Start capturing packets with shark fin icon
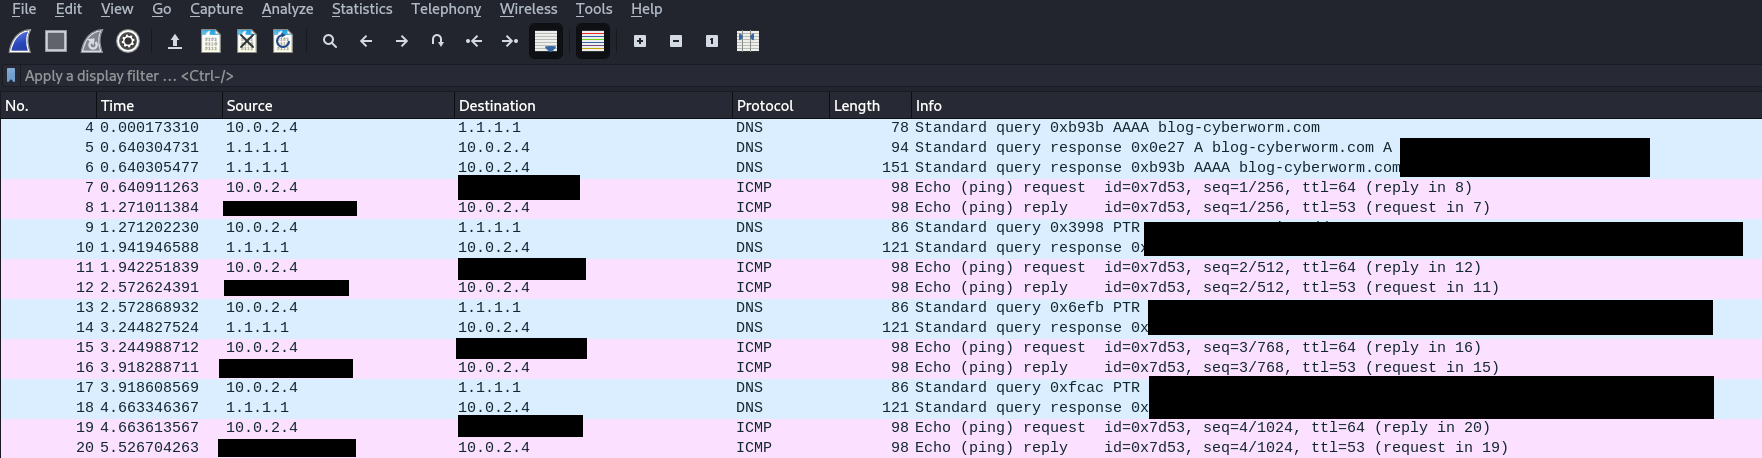Viewport: 1762px width, 458px height. [20, 41]
